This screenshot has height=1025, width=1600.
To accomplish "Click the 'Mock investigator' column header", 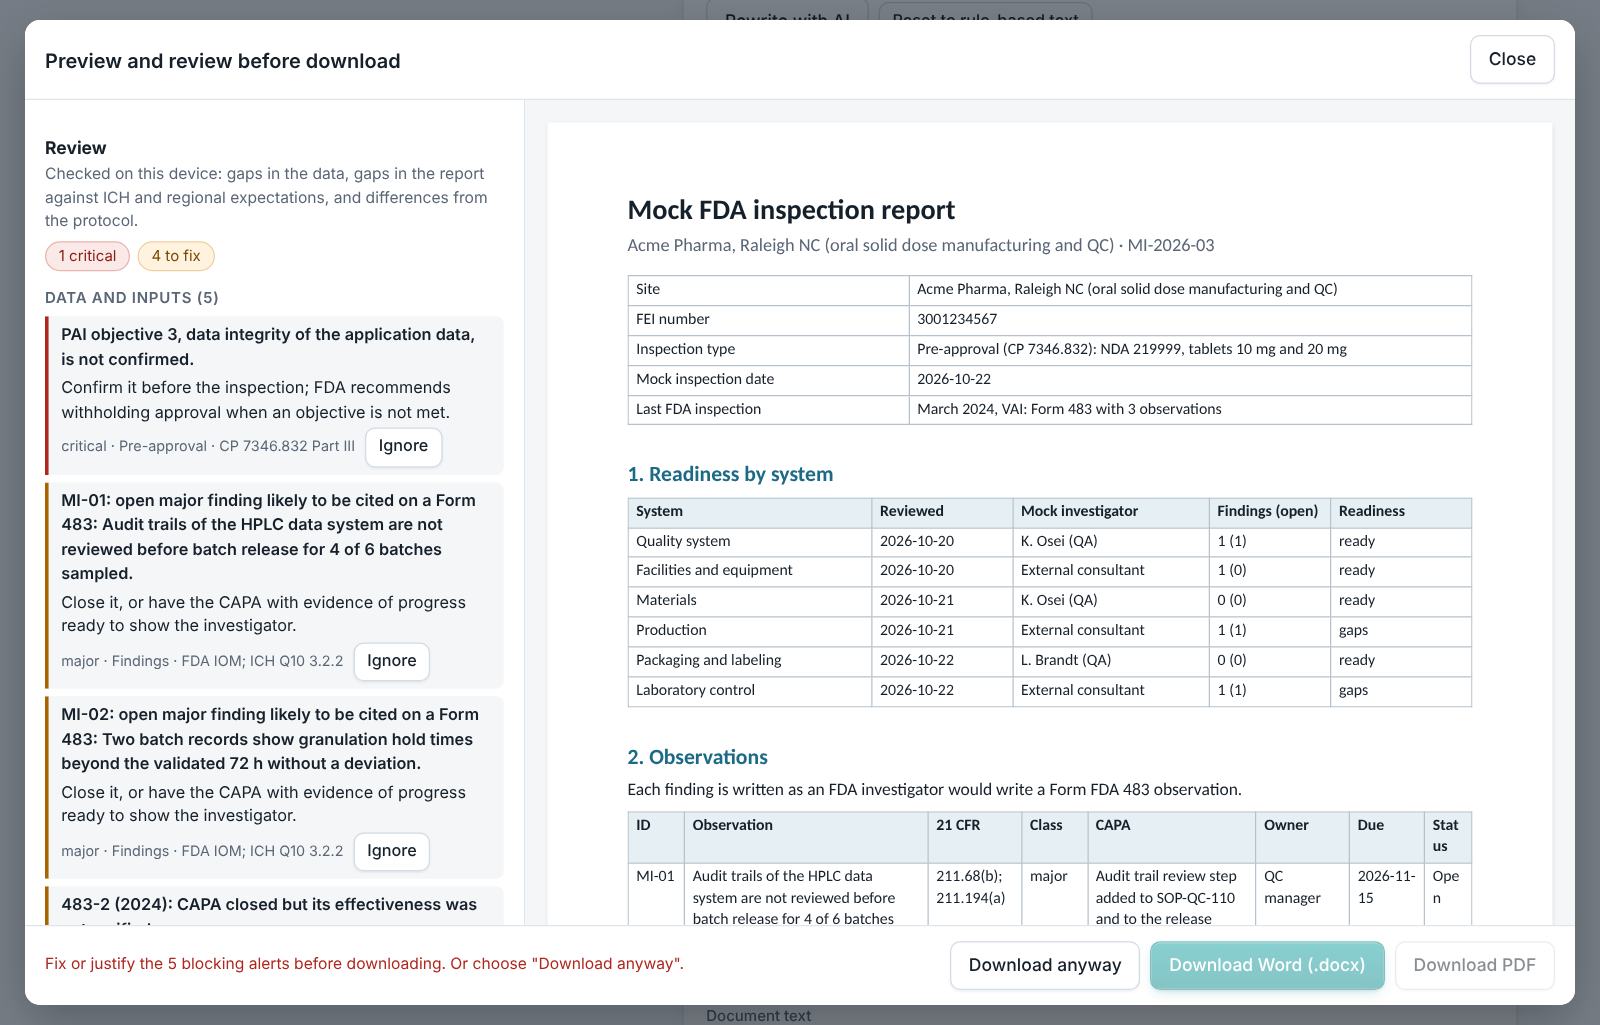I will pyautogui.click(x=1111, y=511).
